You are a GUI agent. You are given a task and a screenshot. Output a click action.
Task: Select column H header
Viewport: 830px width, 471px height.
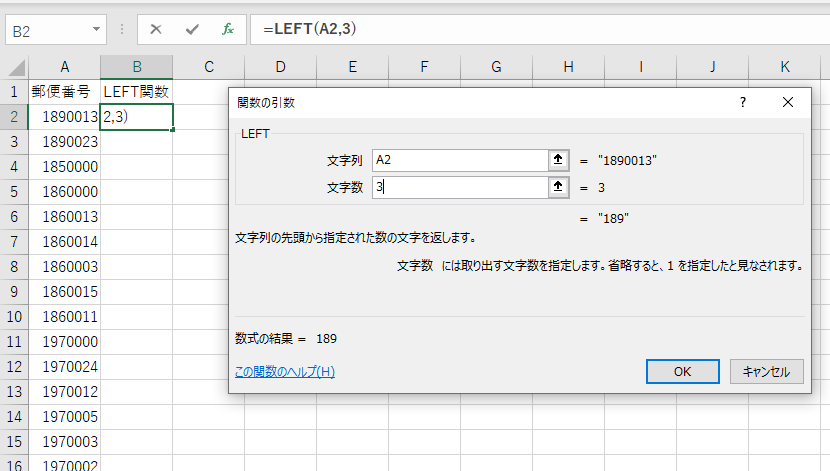coord(569,67)
